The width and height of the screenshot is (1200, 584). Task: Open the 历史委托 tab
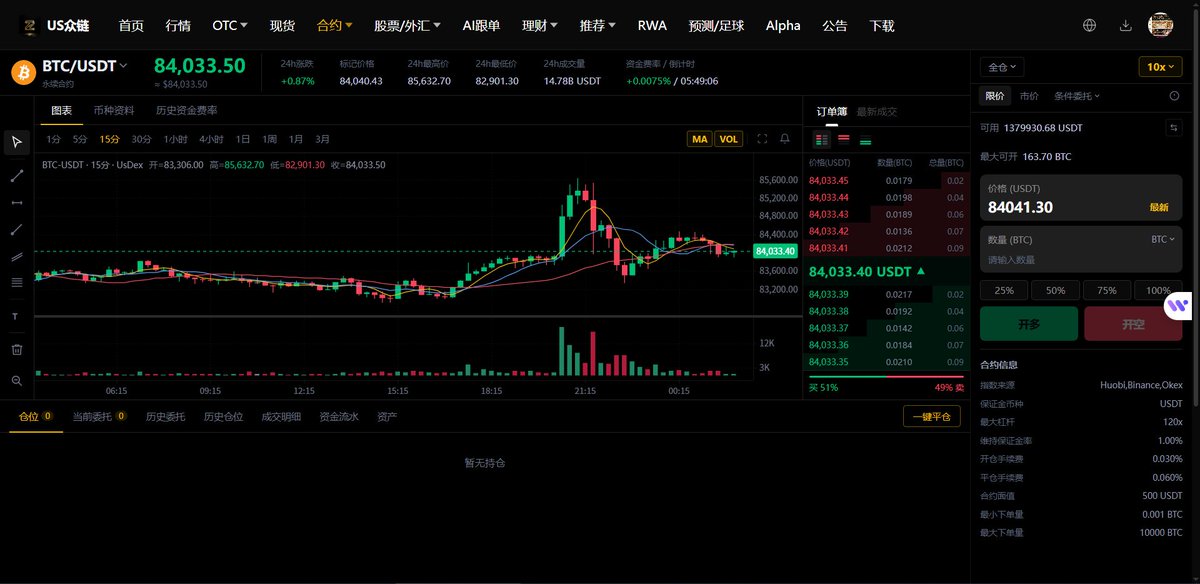pyautogui.click(x=165, y=416)
